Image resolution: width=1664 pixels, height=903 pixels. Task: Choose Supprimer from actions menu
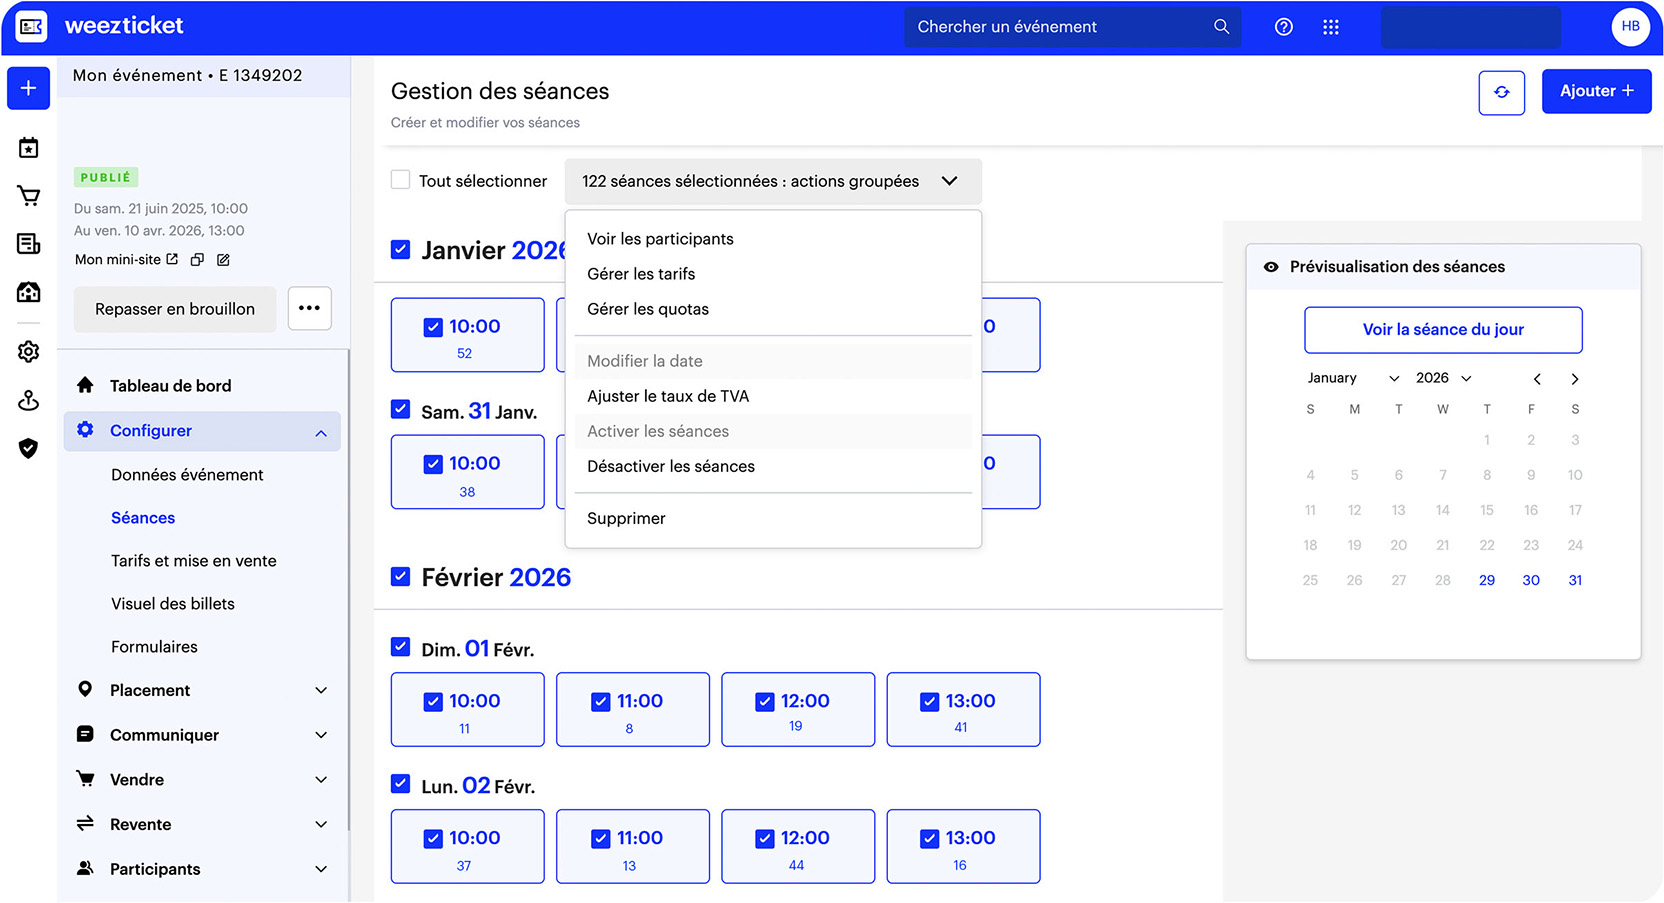click(626, 518)
